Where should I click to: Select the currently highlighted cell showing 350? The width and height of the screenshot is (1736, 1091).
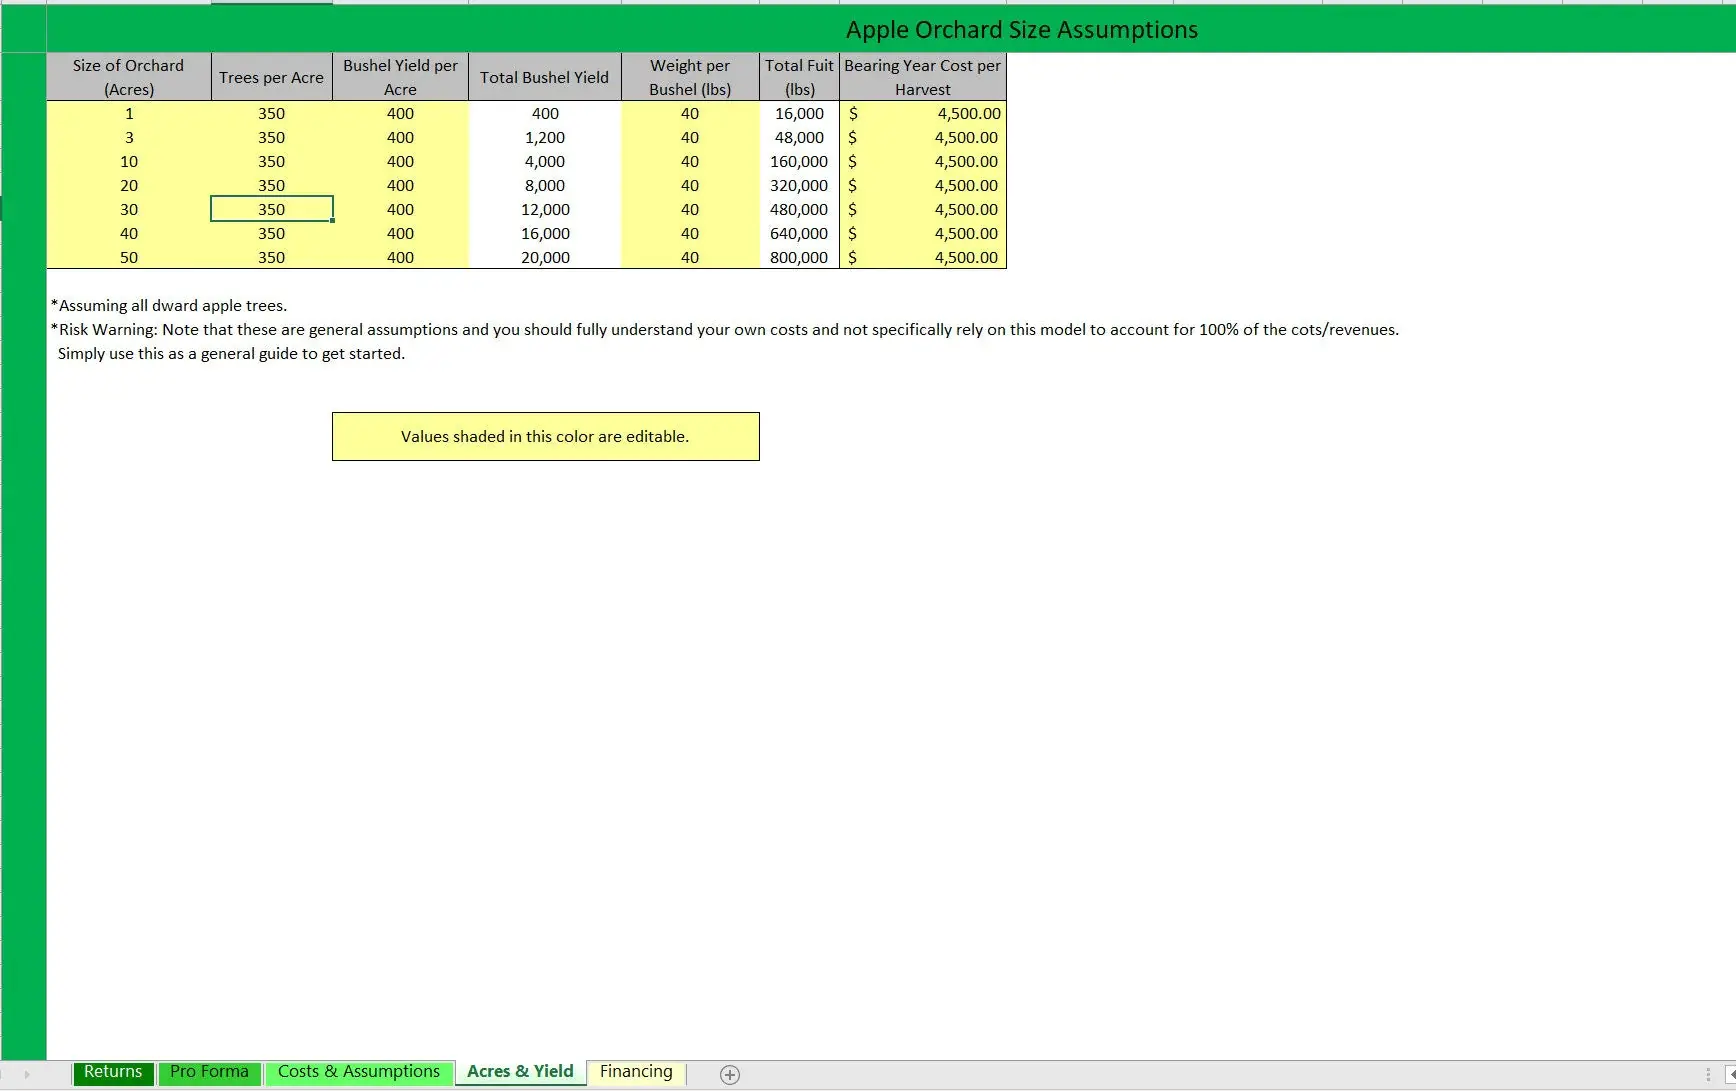coord(271,209)
